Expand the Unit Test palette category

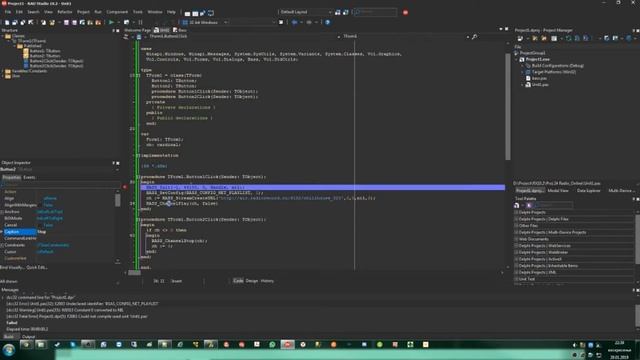pos(516,279)
